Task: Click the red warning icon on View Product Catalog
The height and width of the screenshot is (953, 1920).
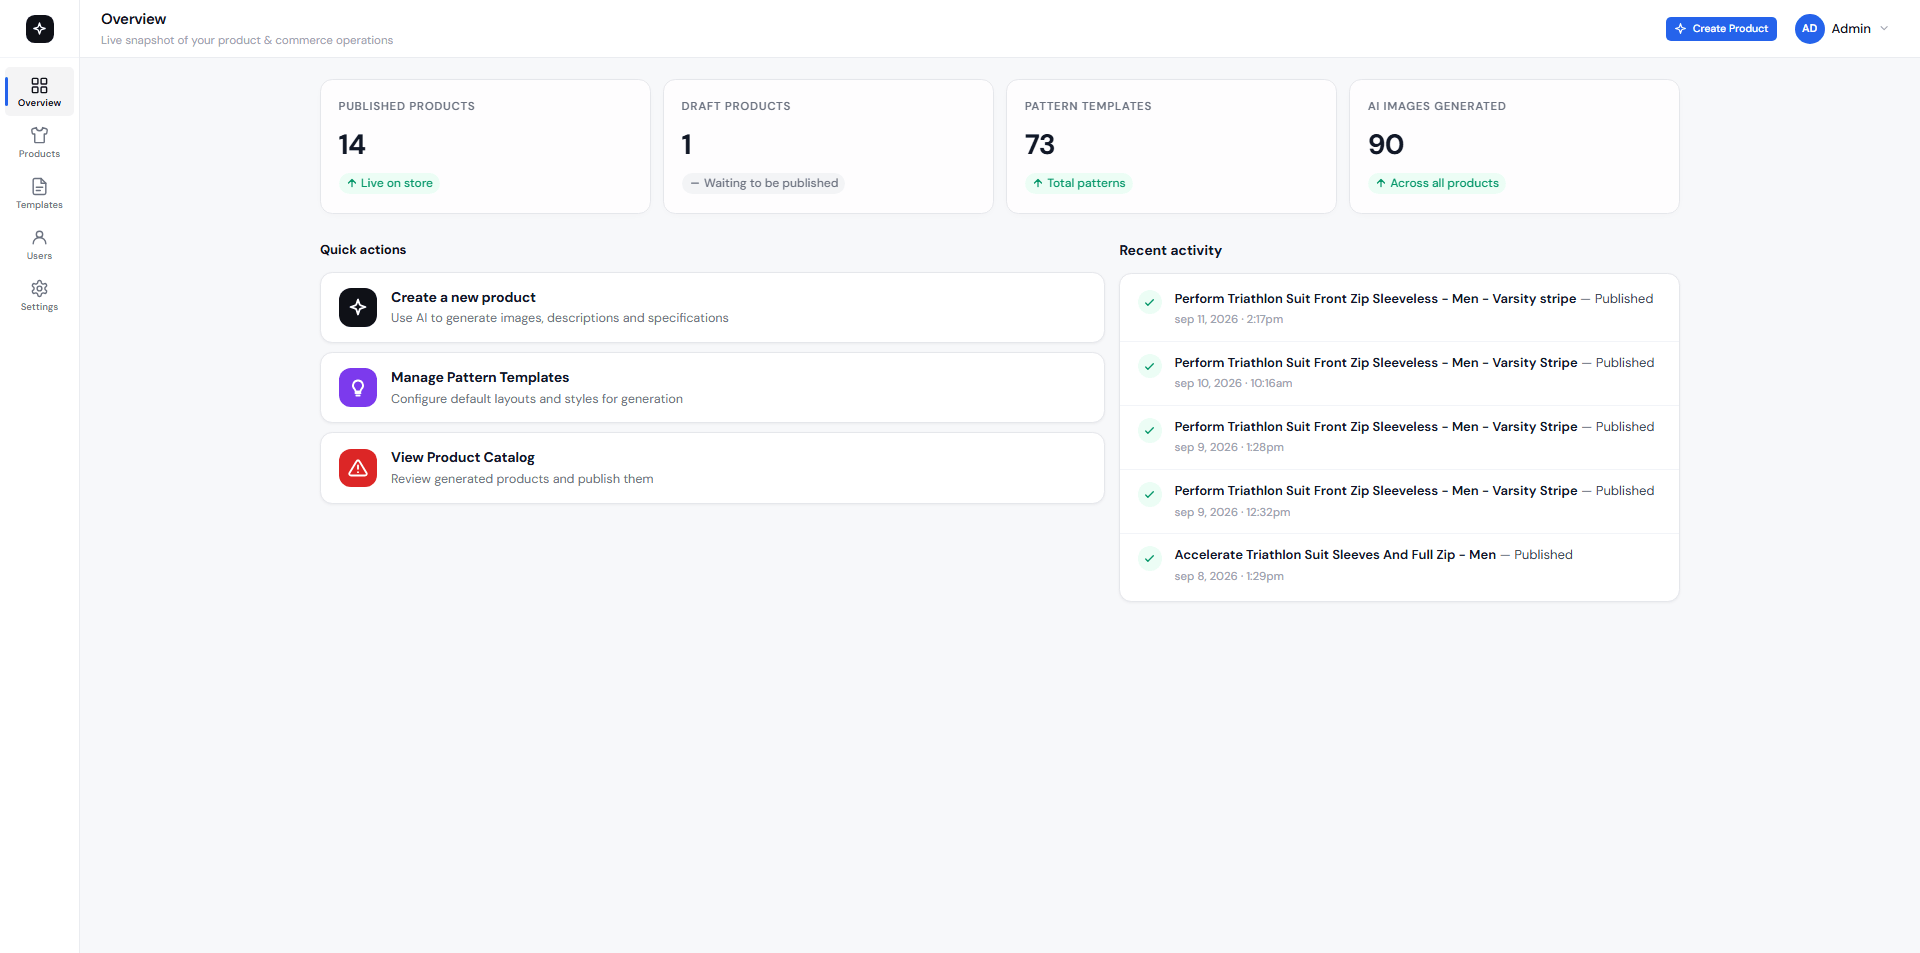Action: tap(358, 468)
